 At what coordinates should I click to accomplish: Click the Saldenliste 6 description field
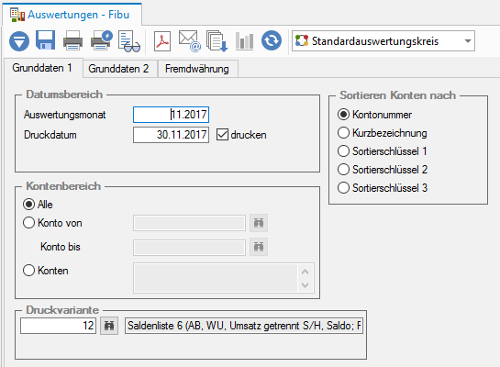coord(244,325)
